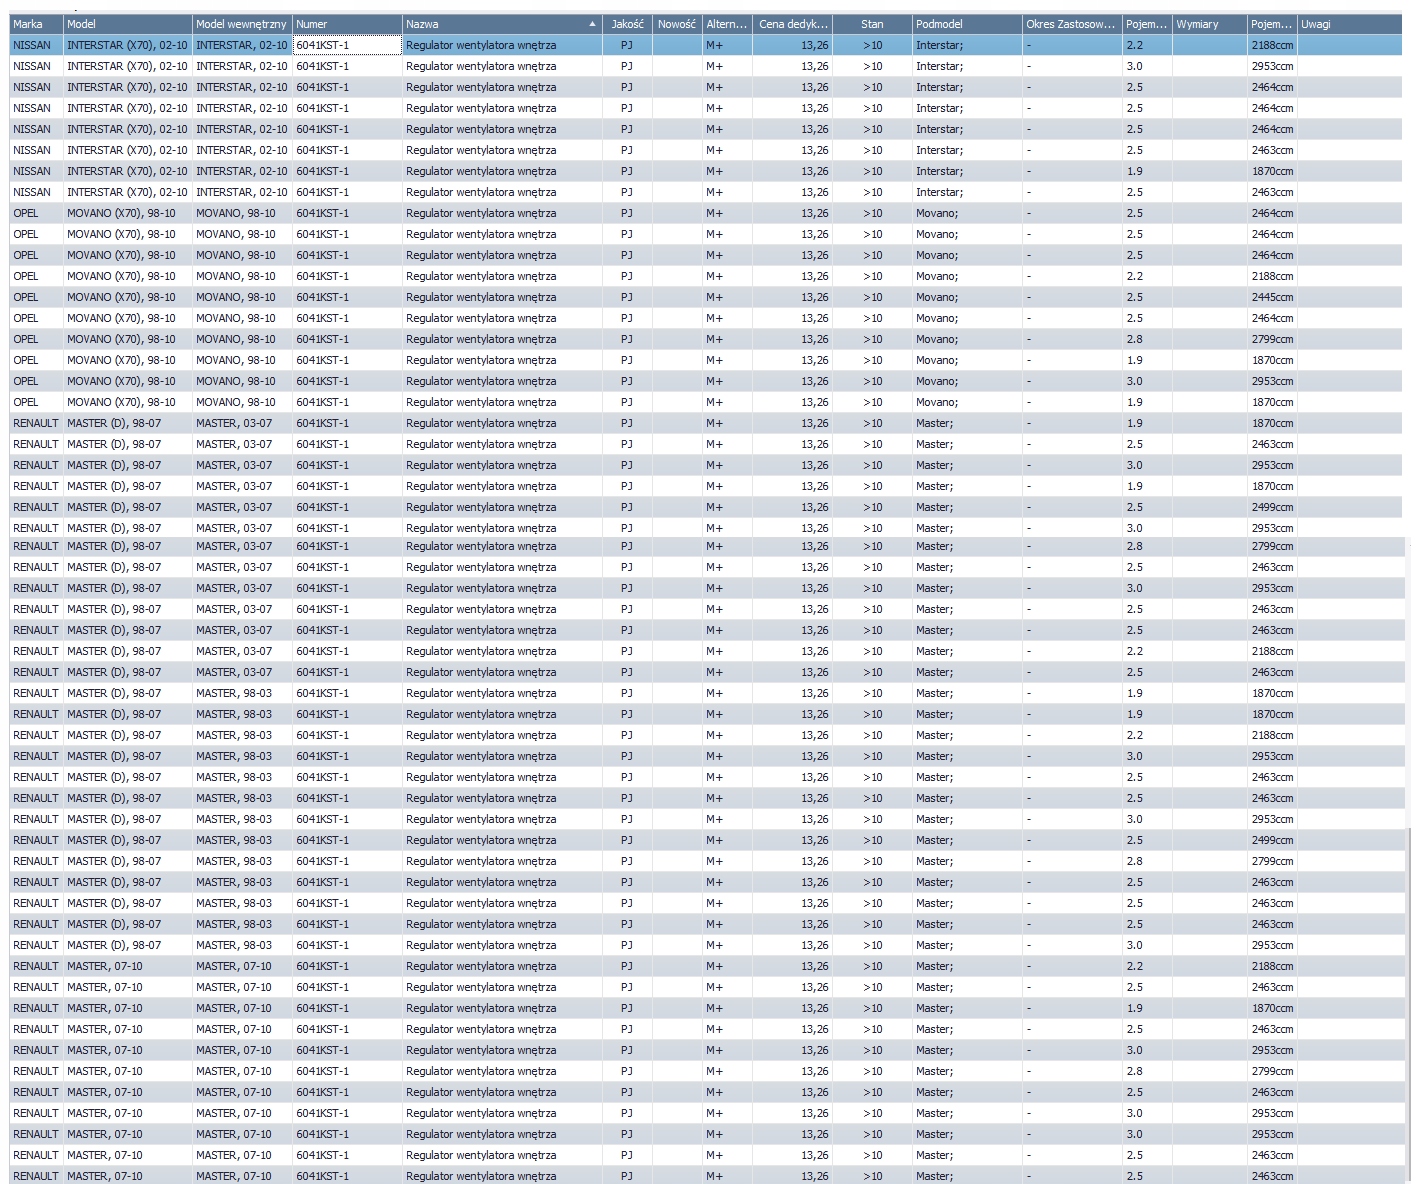Sort by Cena dedyk... column header
Image resolution: width=1416 pixels, height=1184 pixels.
[x=793, y=24]
